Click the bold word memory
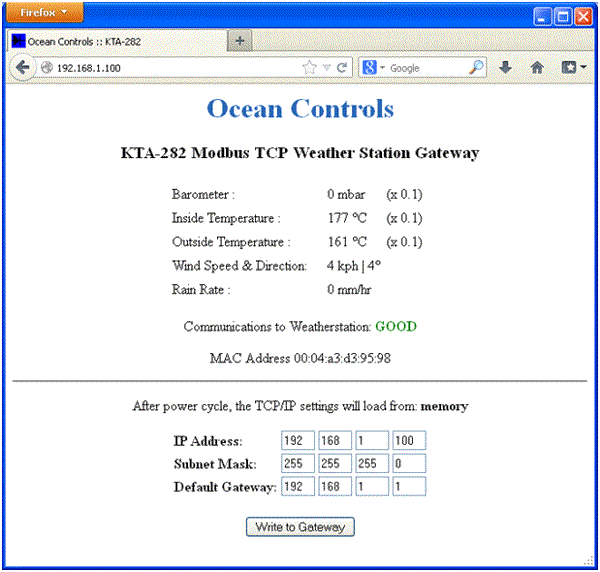Viewport: 600px width, 572px height. coord(444,406)
